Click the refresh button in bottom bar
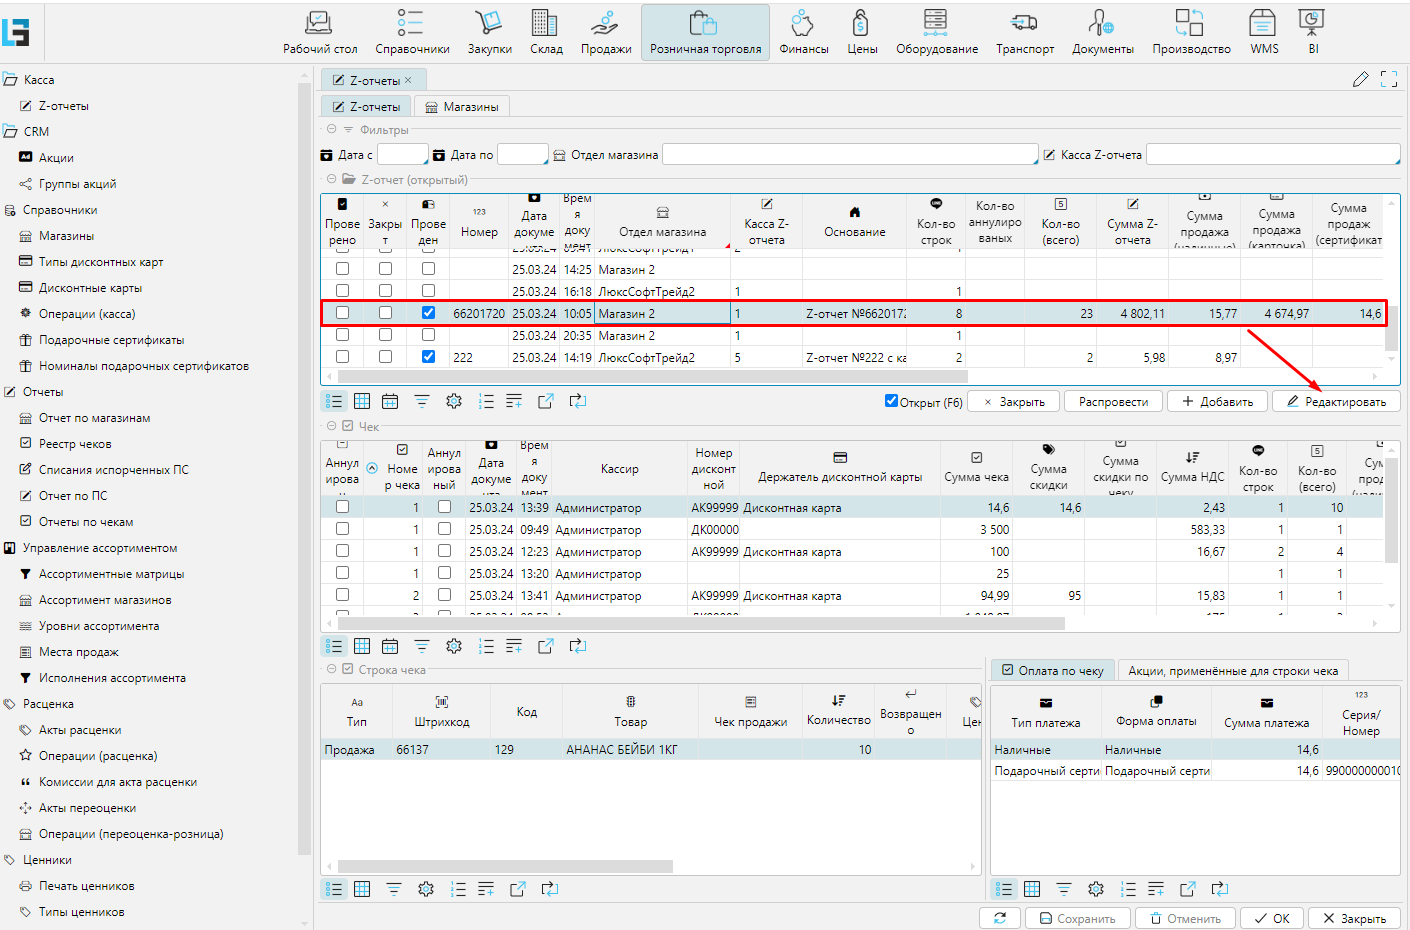 (1000, 918)
